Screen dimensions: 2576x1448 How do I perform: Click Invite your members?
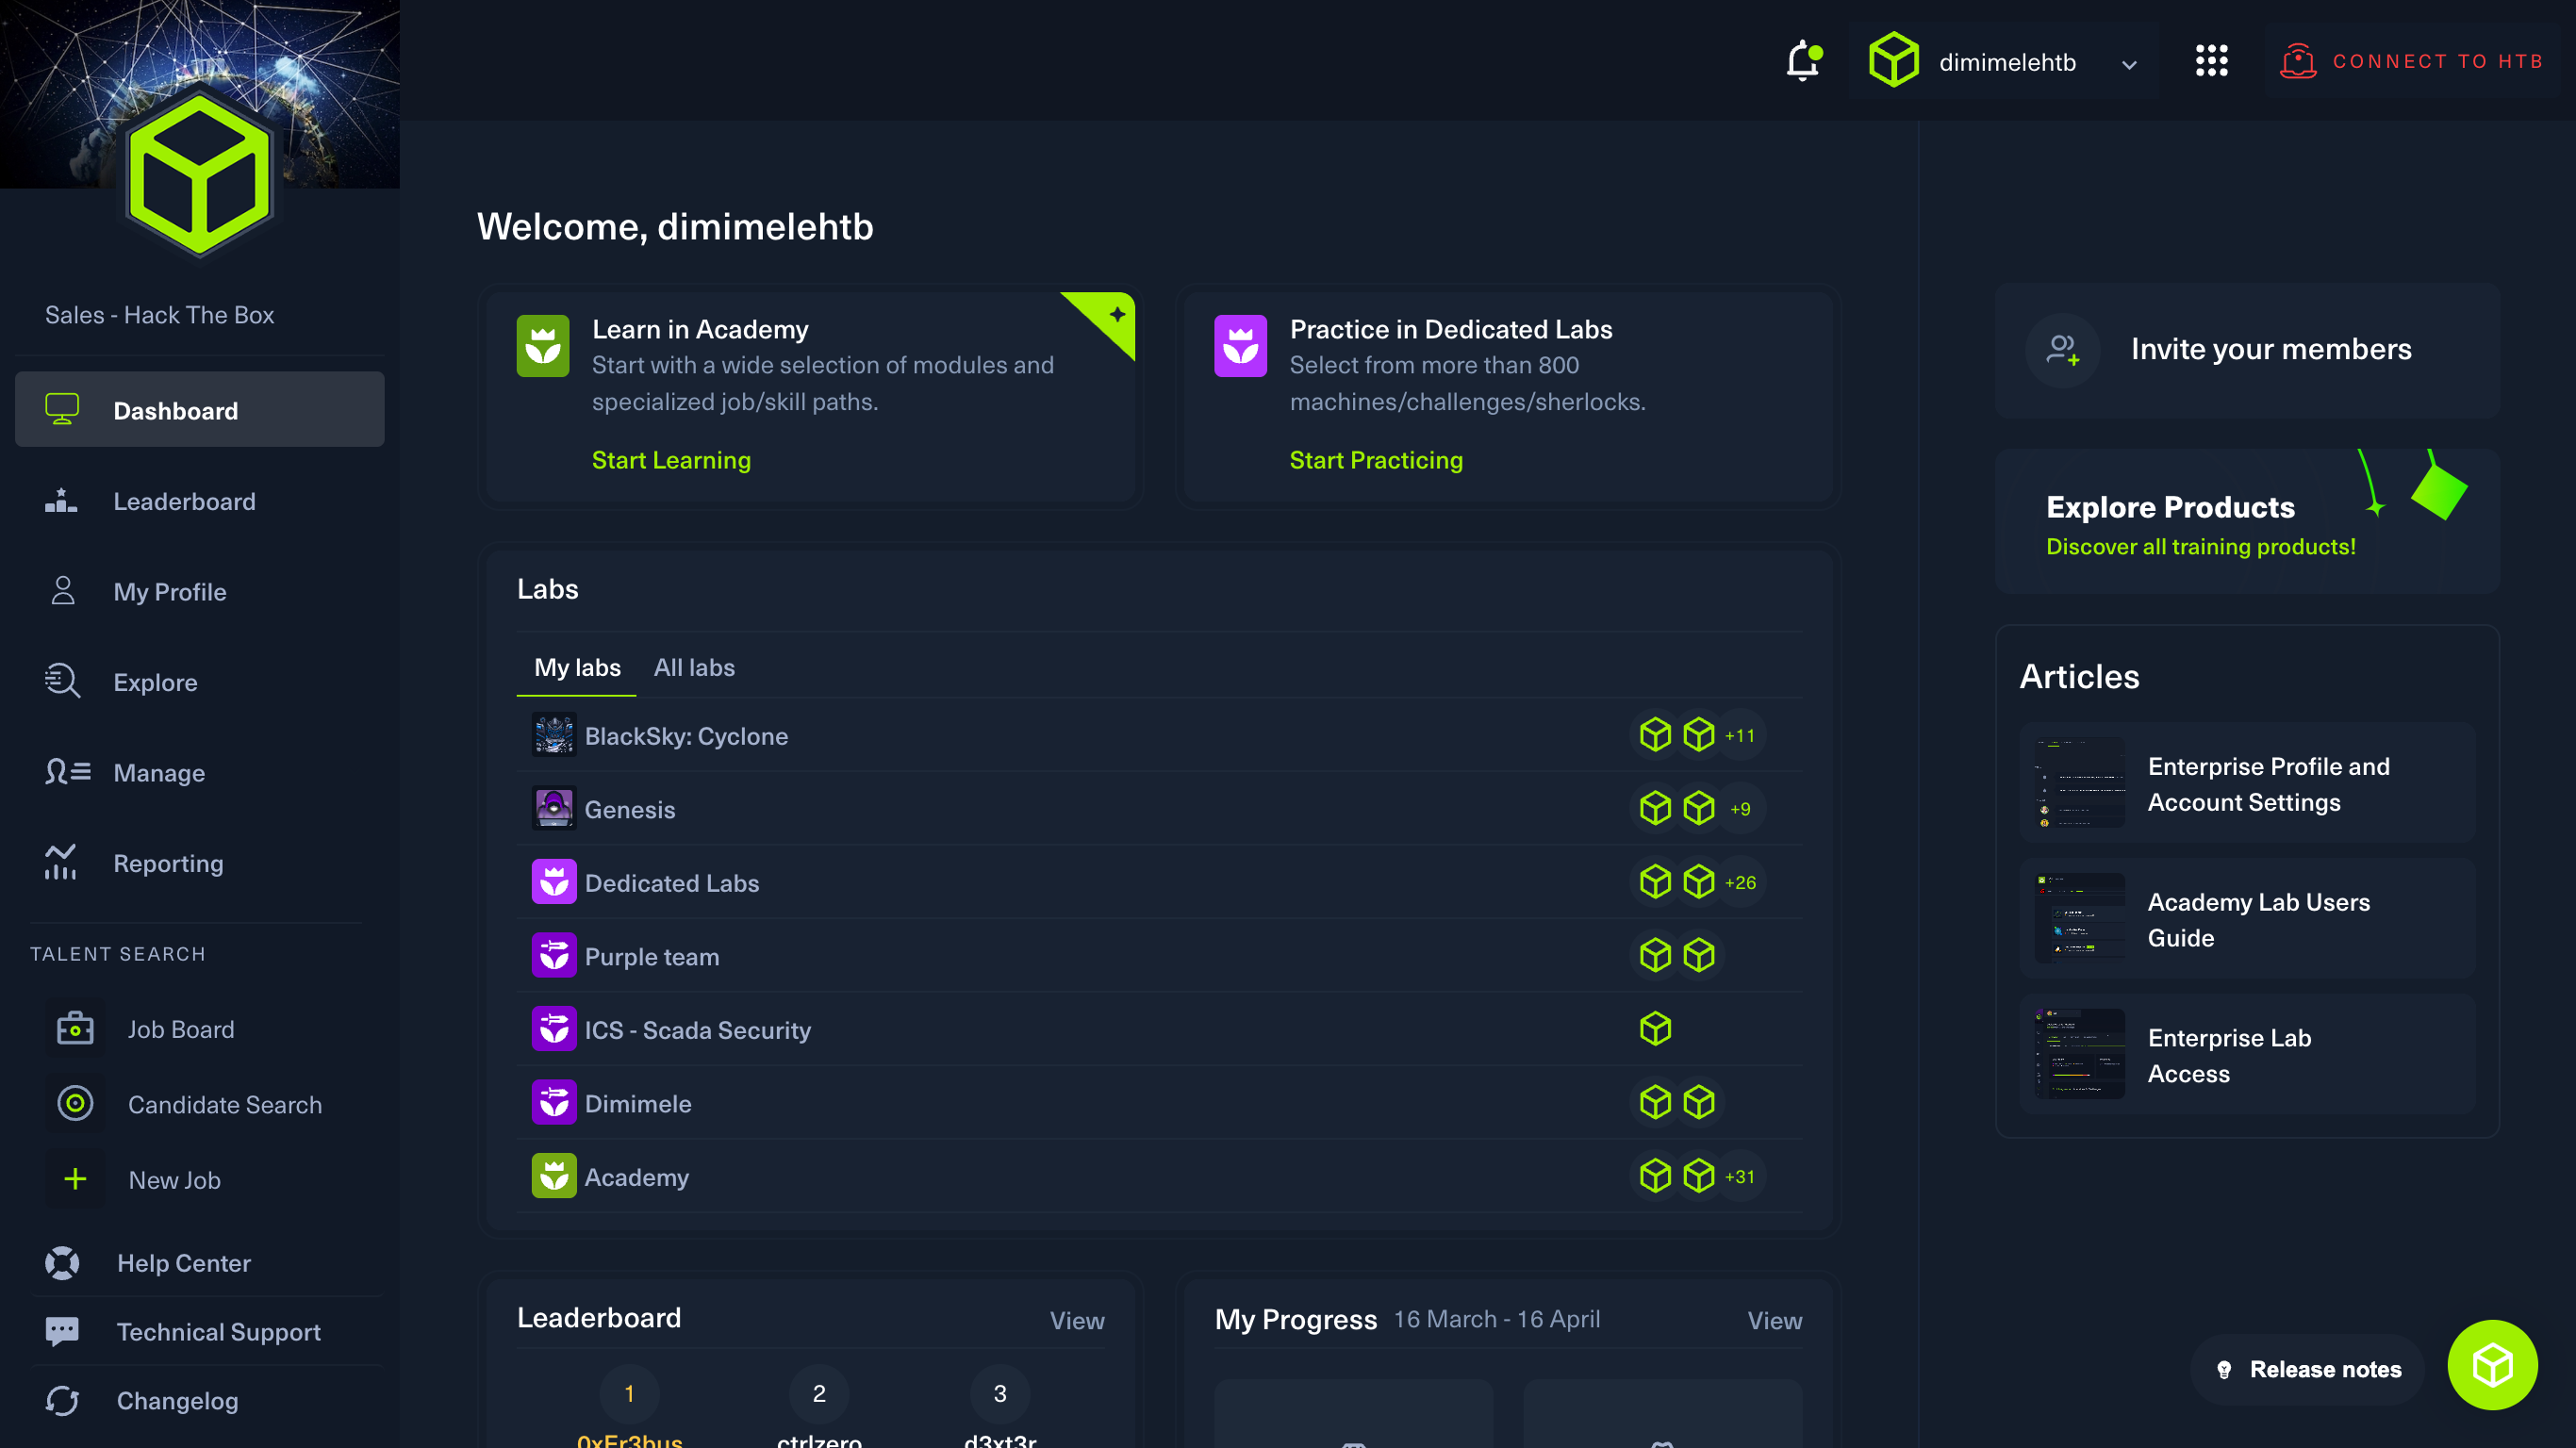pos(2247,349)
